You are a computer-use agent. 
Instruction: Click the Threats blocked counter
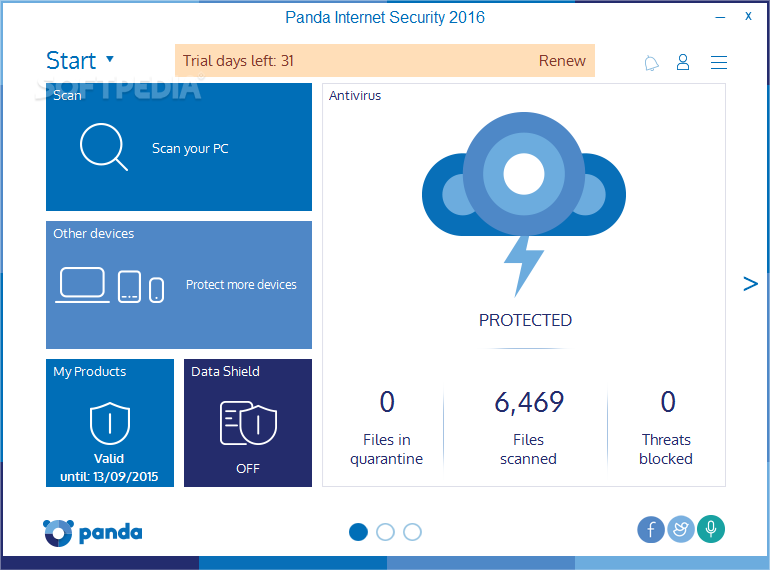click(x=666, y=428)
